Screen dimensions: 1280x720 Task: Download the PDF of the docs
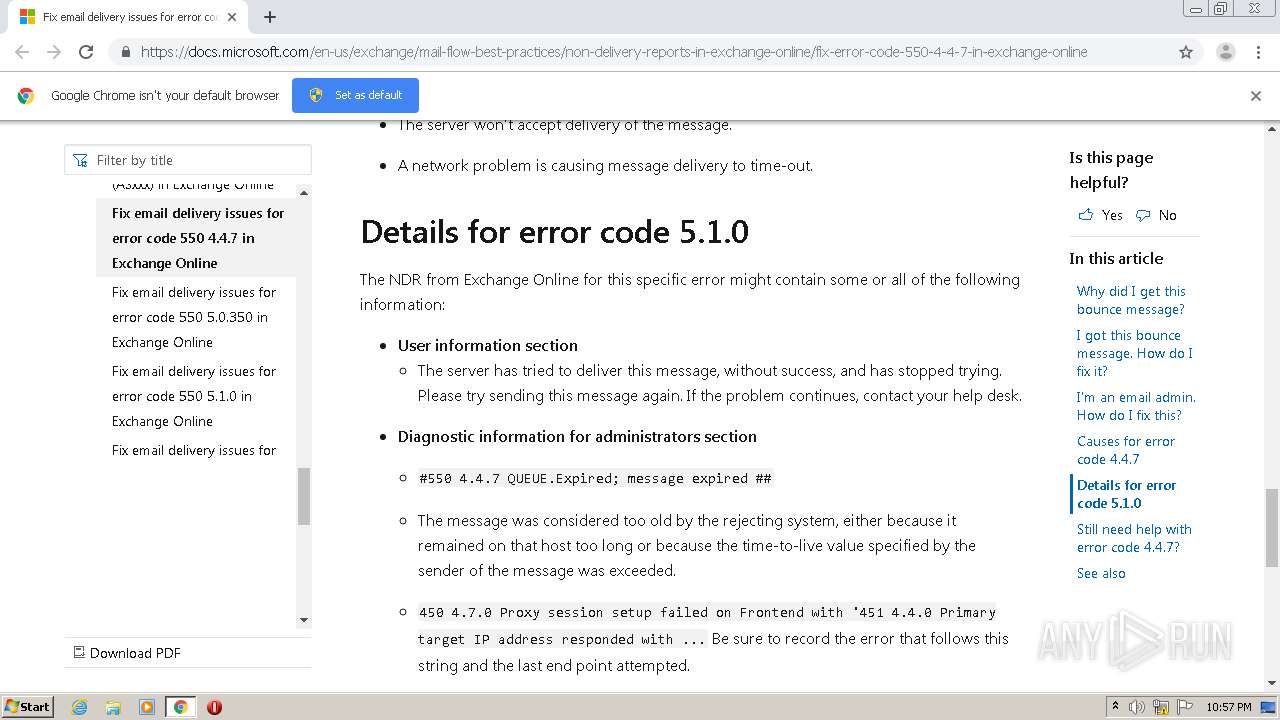coord(127,653)
